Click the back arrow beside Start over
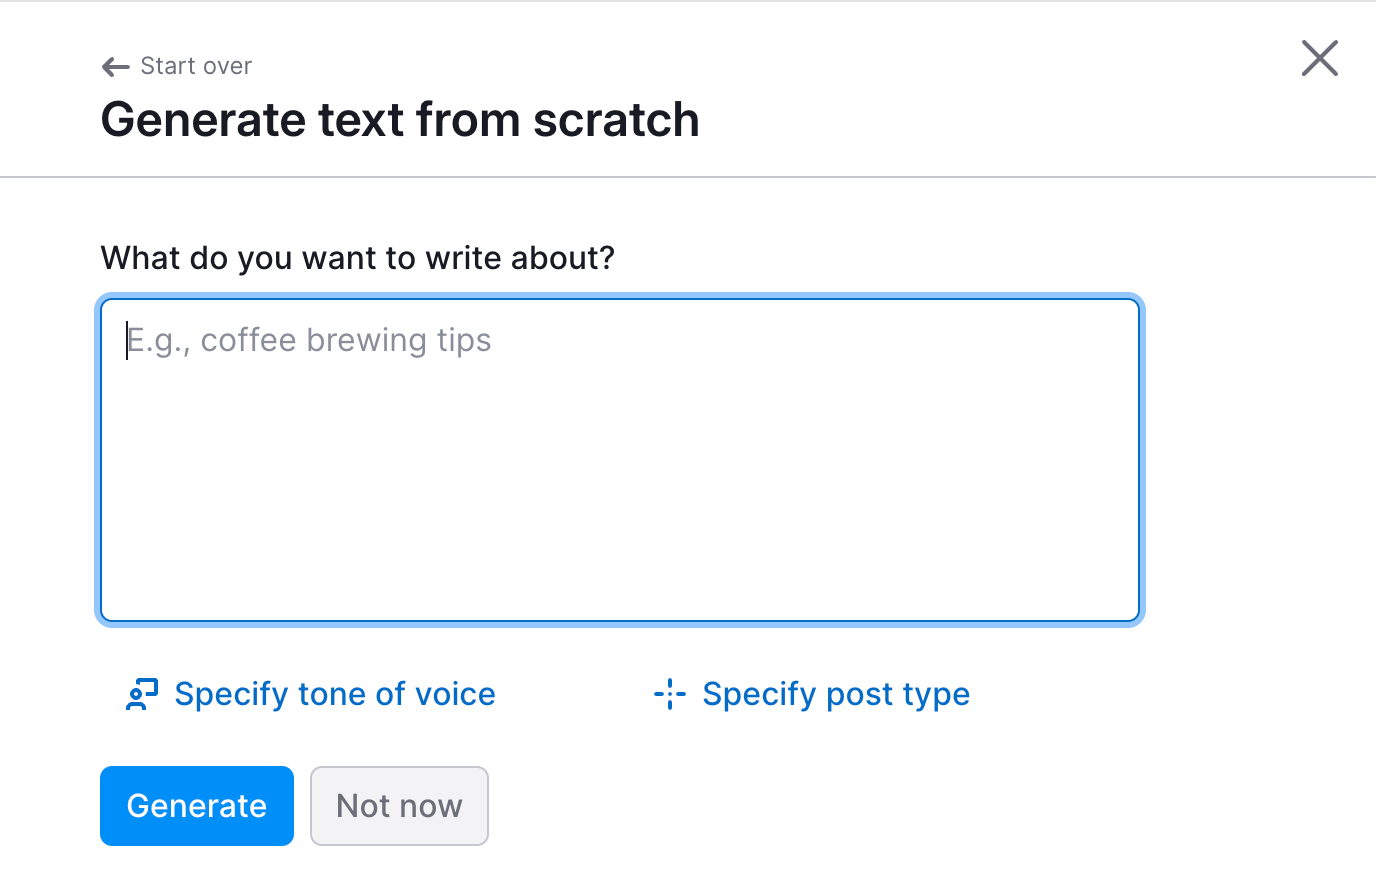The width and height of the screenshot is (1376, 896). click(x=114, y=66)
